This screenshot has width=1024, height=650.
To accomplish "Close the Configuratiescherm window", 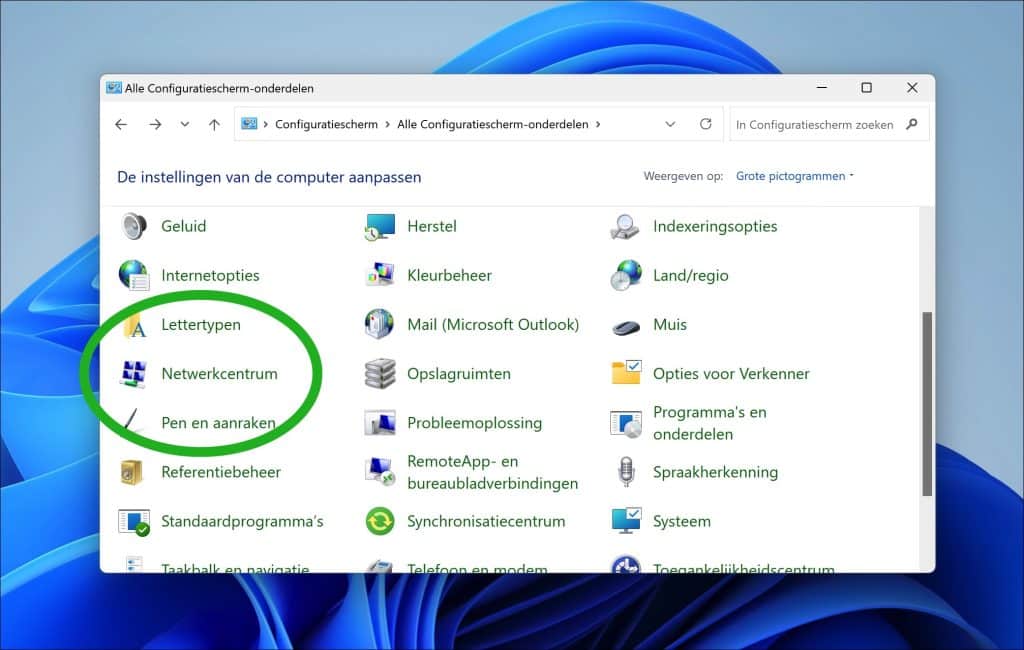I will tap(912, 88).
